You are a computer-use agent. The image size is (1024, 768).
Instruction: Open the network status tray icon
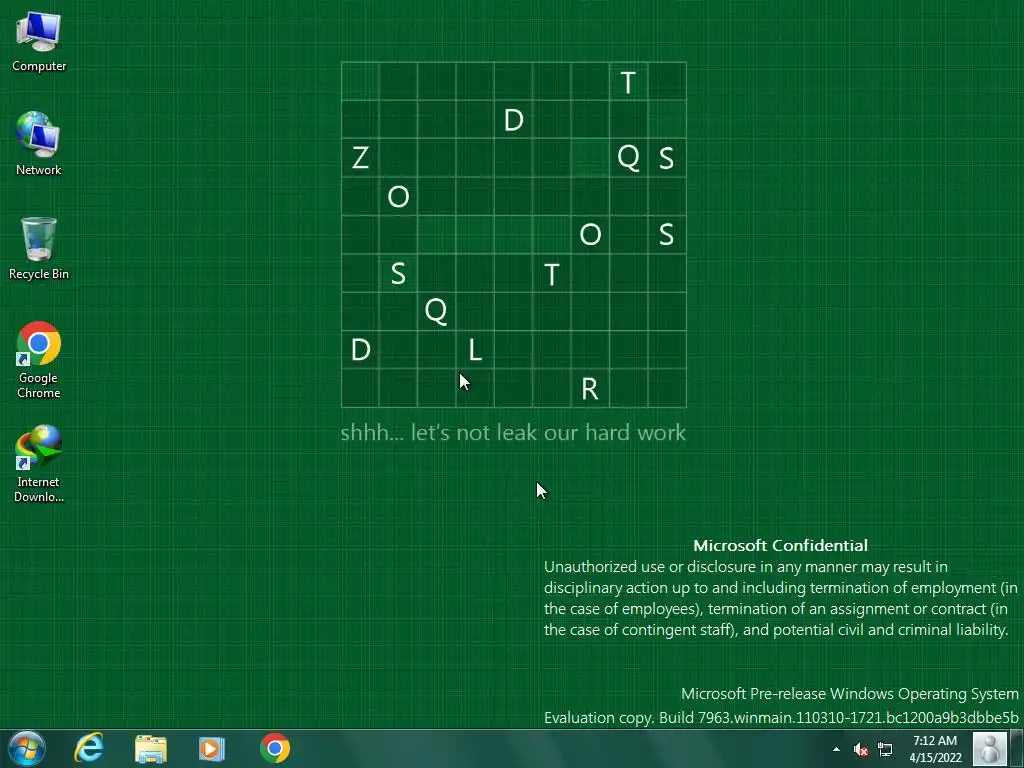[x=886, y=749]
